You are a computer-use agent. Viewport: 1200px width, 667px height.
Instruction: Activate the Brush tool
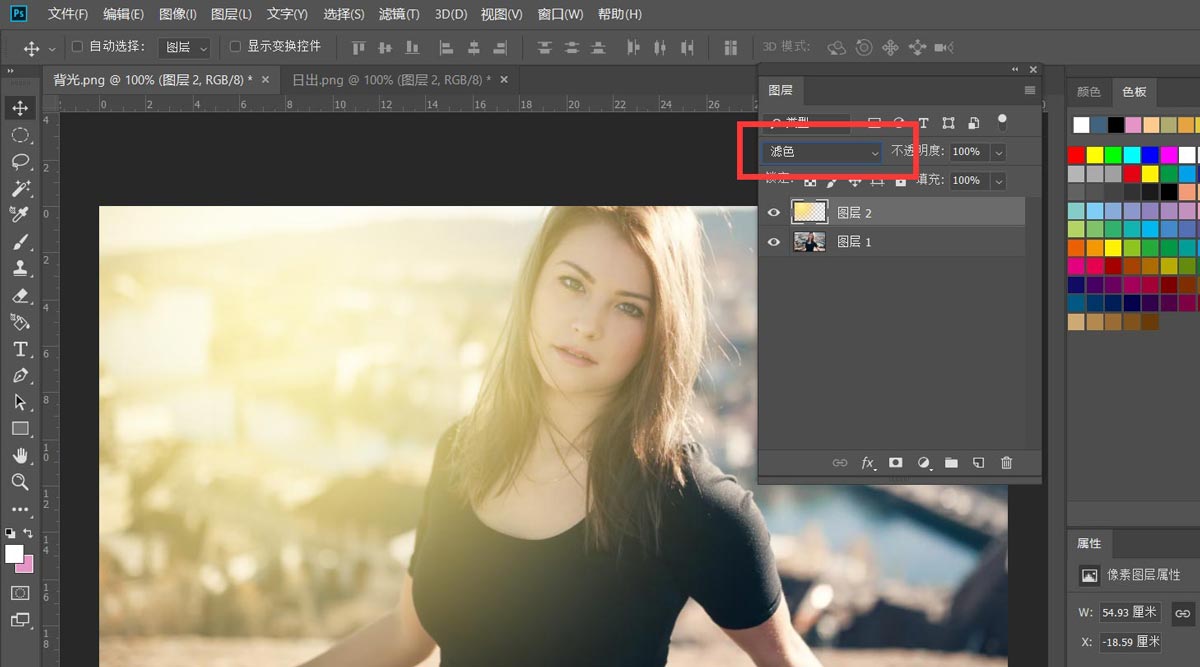tap(20, 242)
